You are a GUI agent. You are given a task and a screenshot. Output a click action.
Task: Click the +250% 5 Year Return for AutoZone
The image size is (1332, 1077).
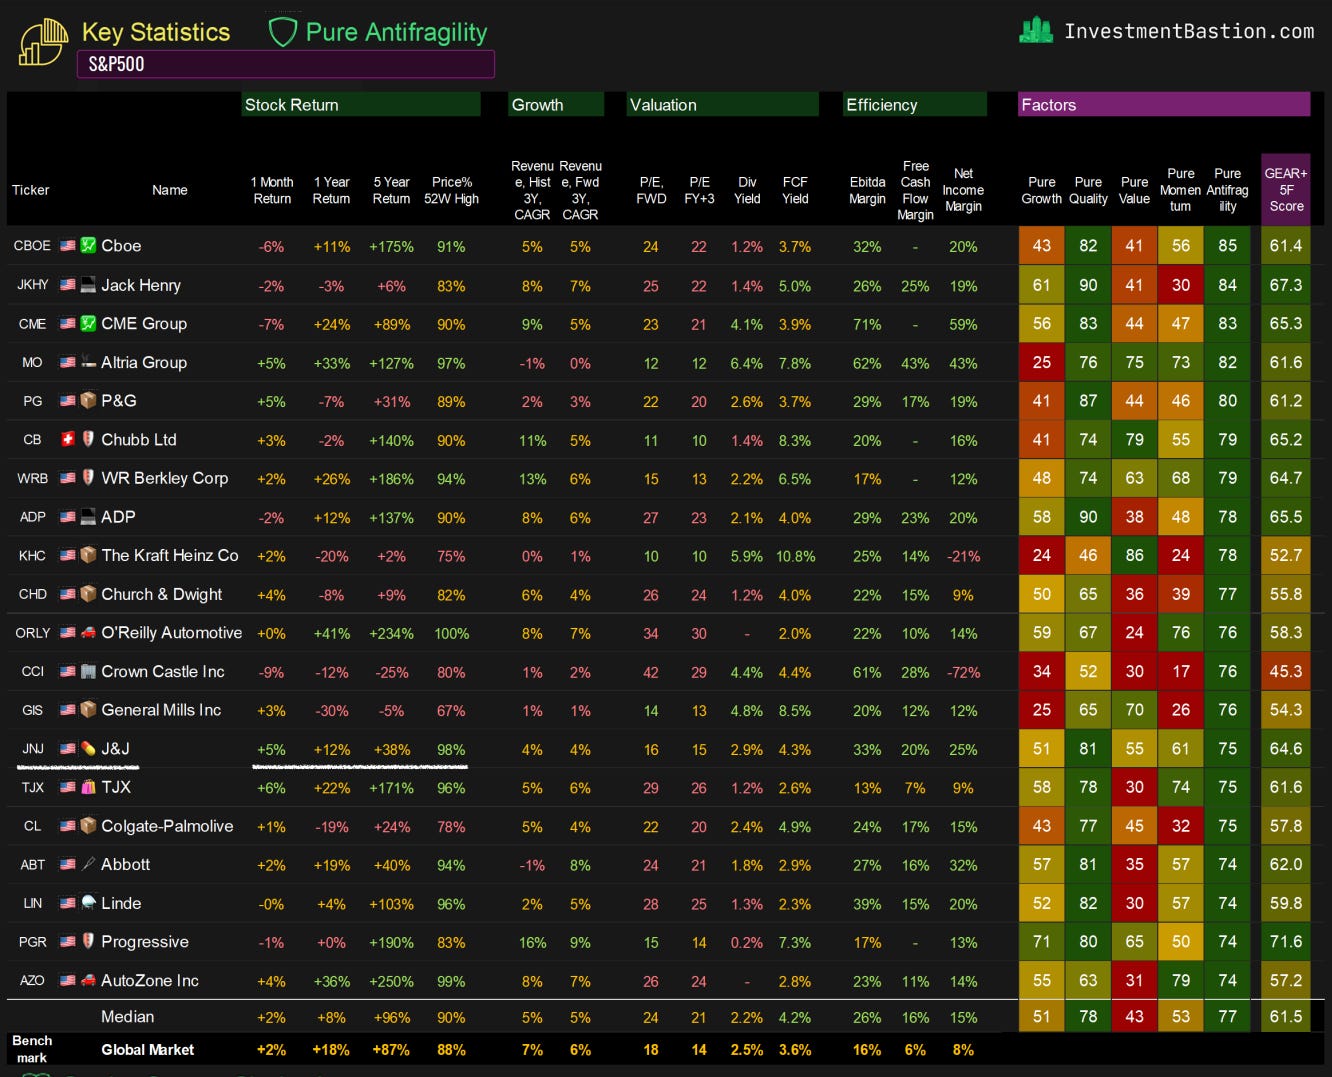(392, 982)
